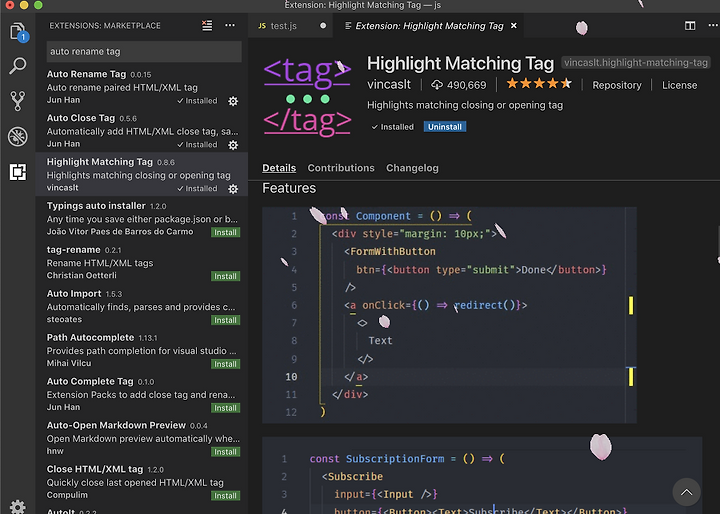Select the Extension: Highlight Matching Tag tab
The image size is (720, 514).
tap(429, 26)
